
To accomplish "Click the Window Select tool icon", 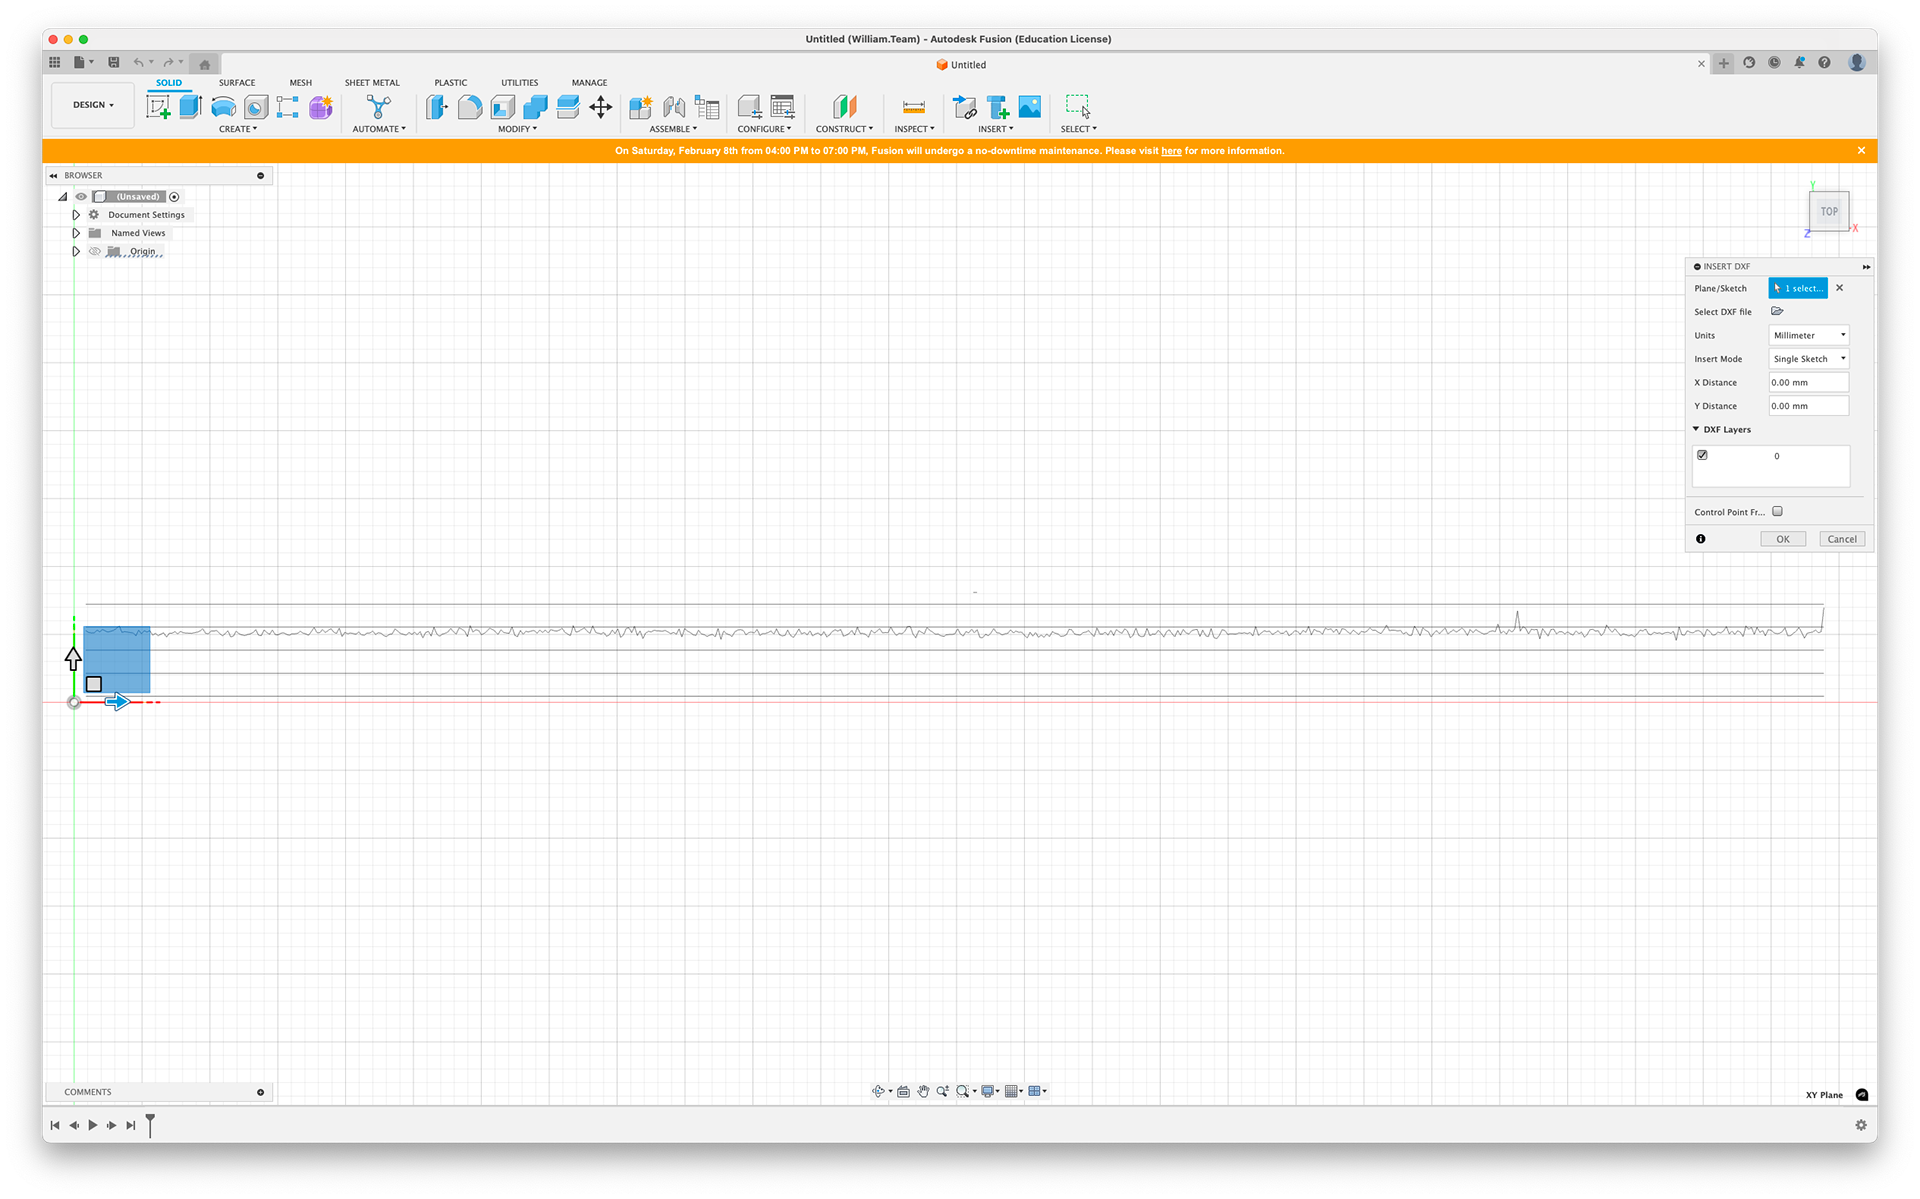I will [x=1078, y=107].
